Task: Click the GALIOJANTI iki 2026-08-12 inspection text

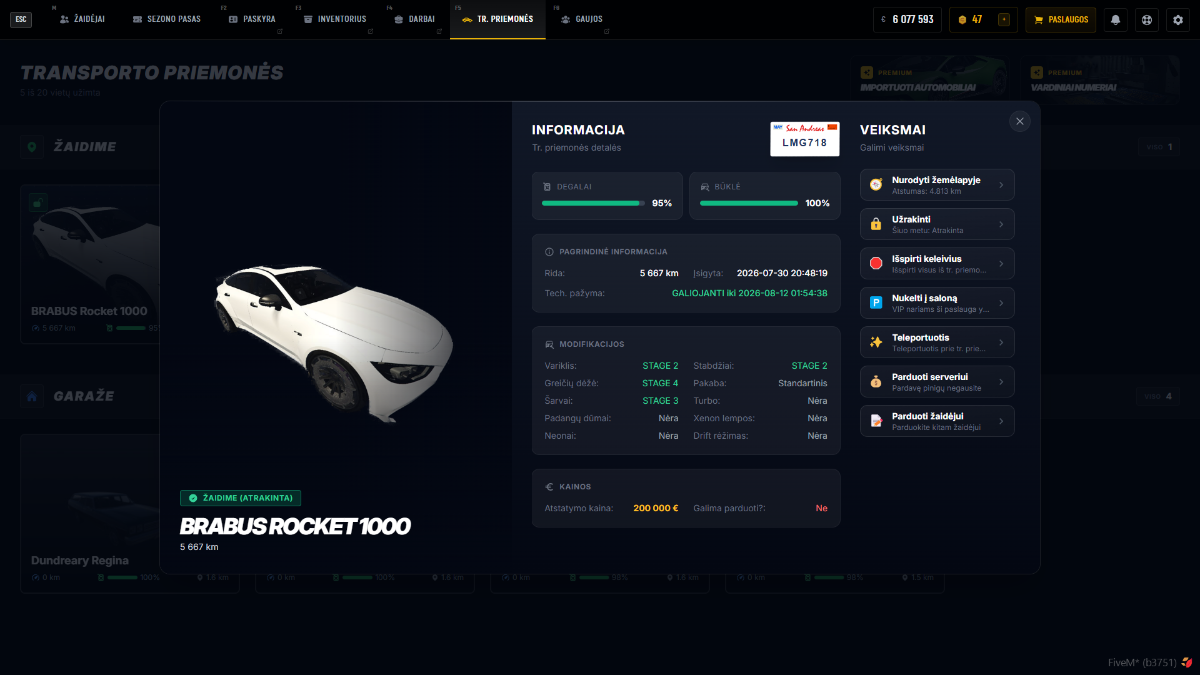Action: (x=750, y=293)
